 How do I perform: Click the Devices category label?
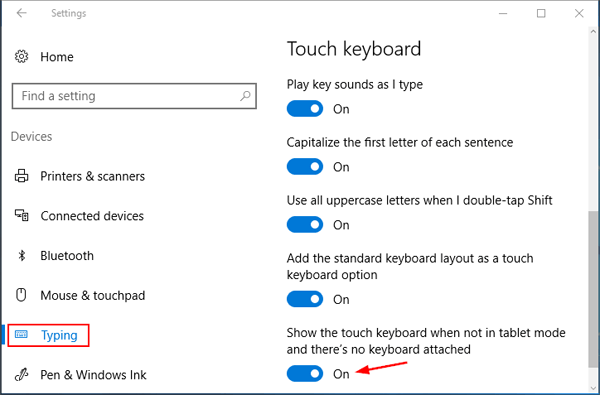point(31,137)
